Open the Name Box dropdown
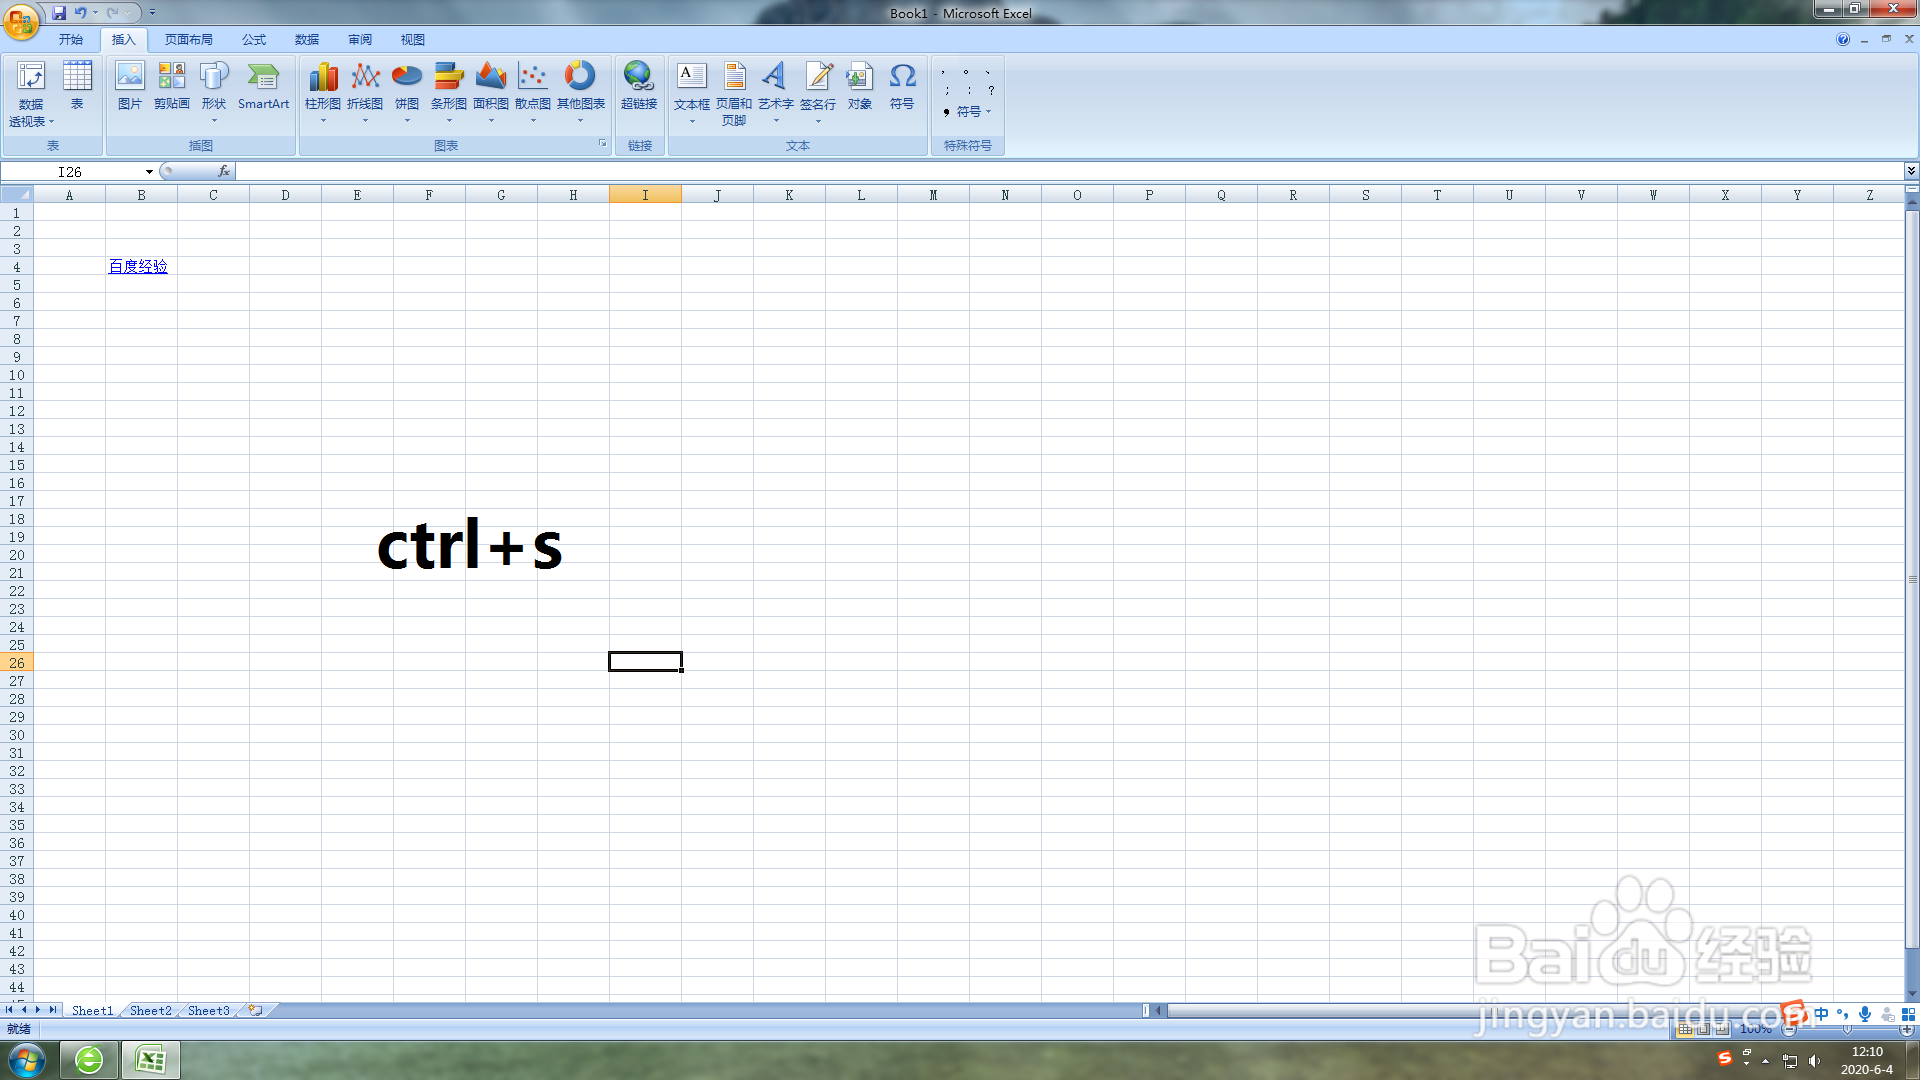The image size is (1920, 1080). point(149,171)
